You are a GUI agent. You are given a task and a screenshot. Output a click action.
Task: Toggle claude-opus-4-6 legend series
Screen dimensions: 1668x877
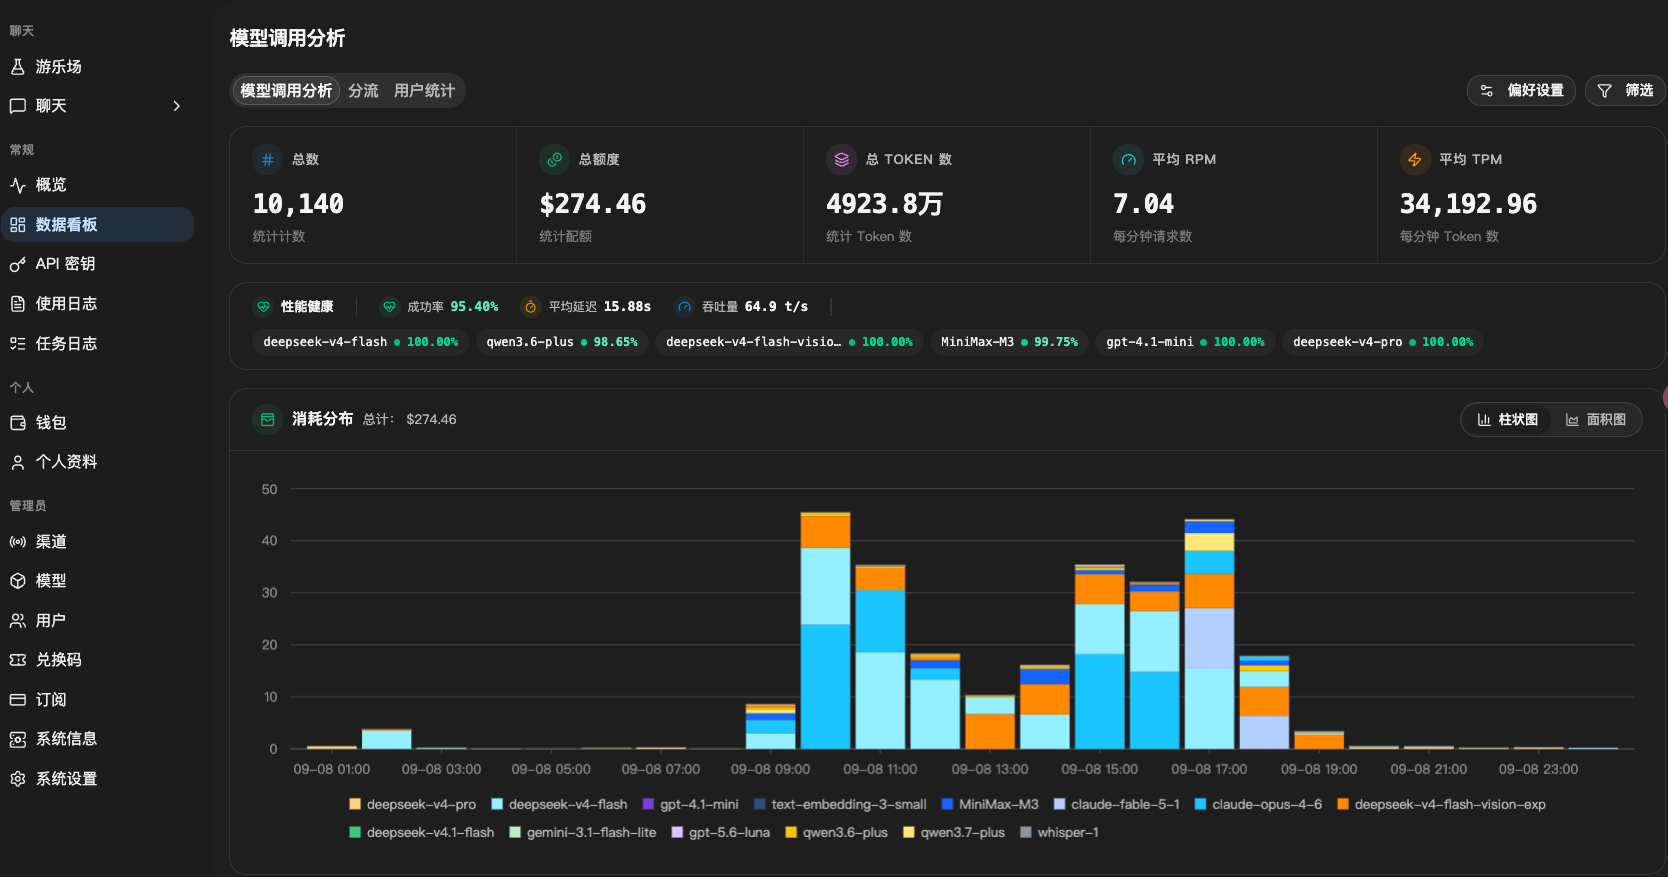(1258, 805)
